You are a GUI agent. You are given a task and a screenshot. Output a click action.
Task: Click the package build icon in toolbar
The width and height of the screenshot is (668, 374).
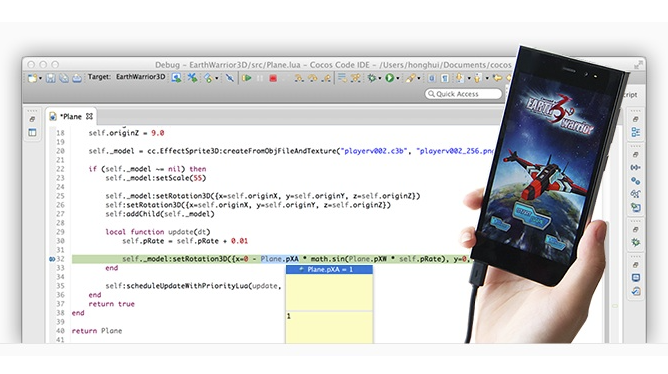(208, 78)
